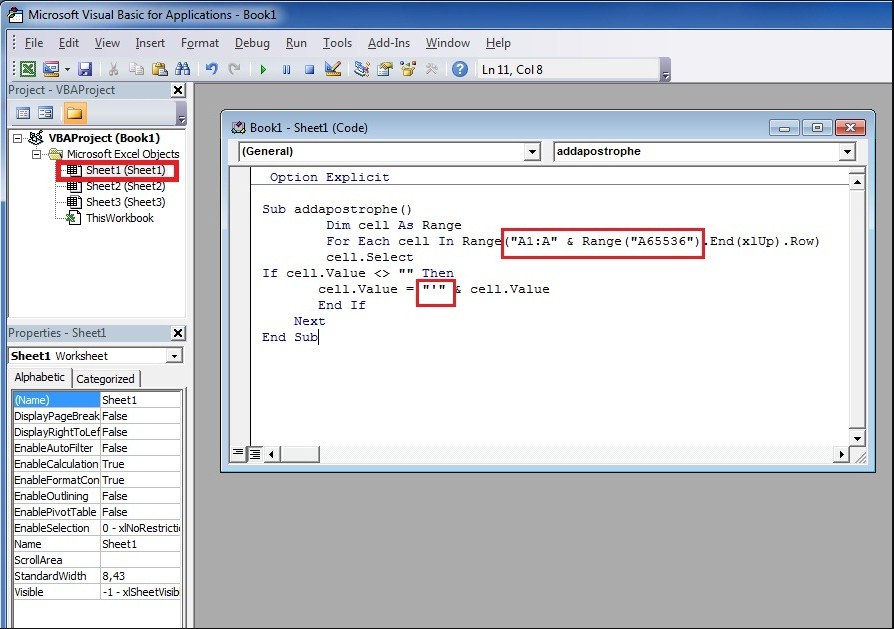The image size is (894, 629).
Task: Open Visual Basic Help question icon
Action: [x=460, y=69]
